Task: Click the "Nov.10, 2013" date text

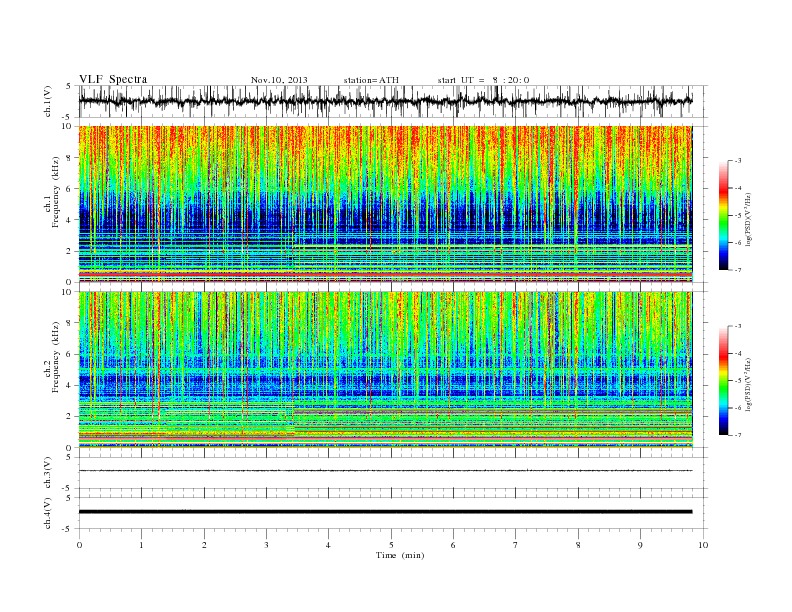Action: tap(279, 80)
